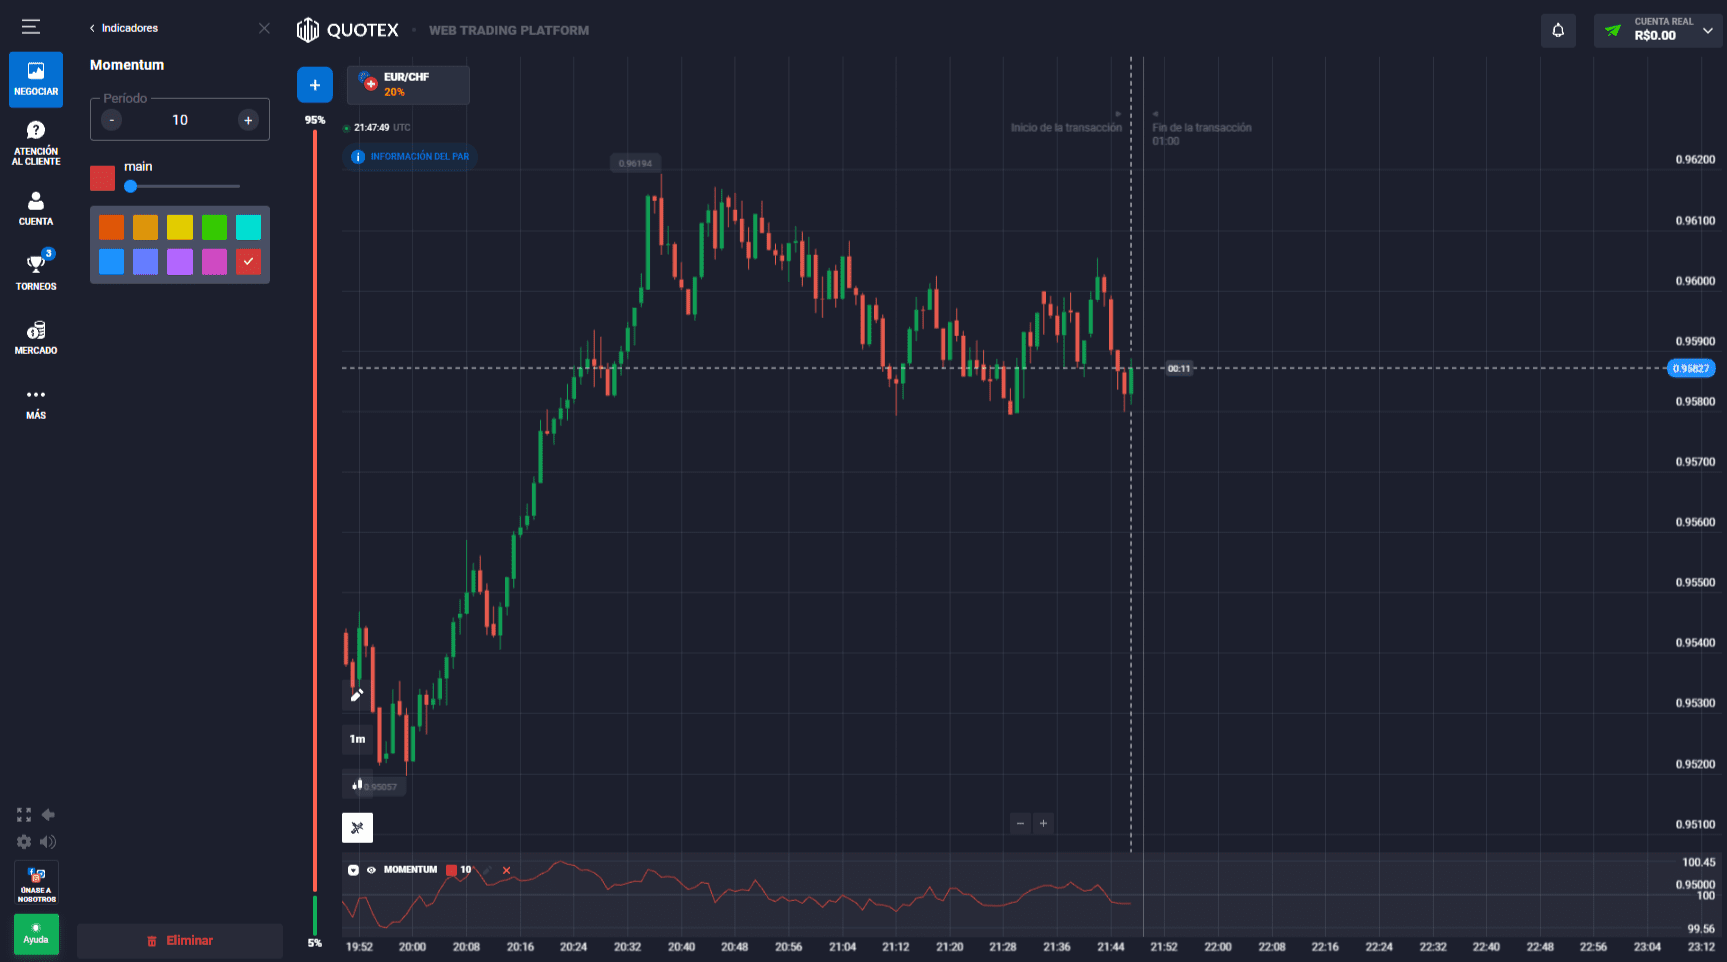The image size is (1727, 962).
Task: Mute platform sounds with speaker icon
Action: (x=48, y=842)
